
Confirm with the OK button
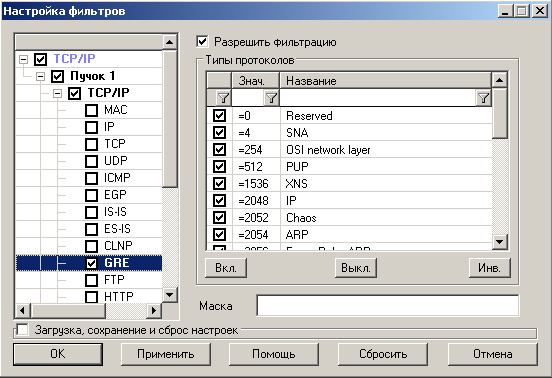click(x=58, y=354)
